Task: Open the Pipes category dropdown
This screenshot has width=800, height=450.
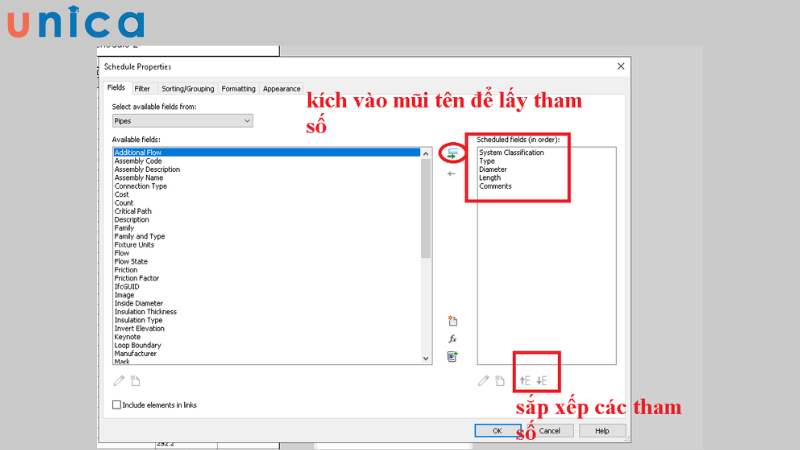Action: (183, 121)
